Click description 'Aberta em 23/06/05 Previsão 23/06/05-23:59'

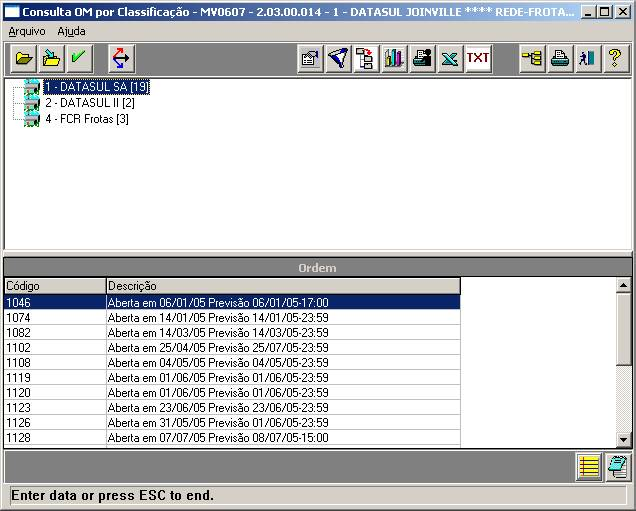[x=218, y=408]
